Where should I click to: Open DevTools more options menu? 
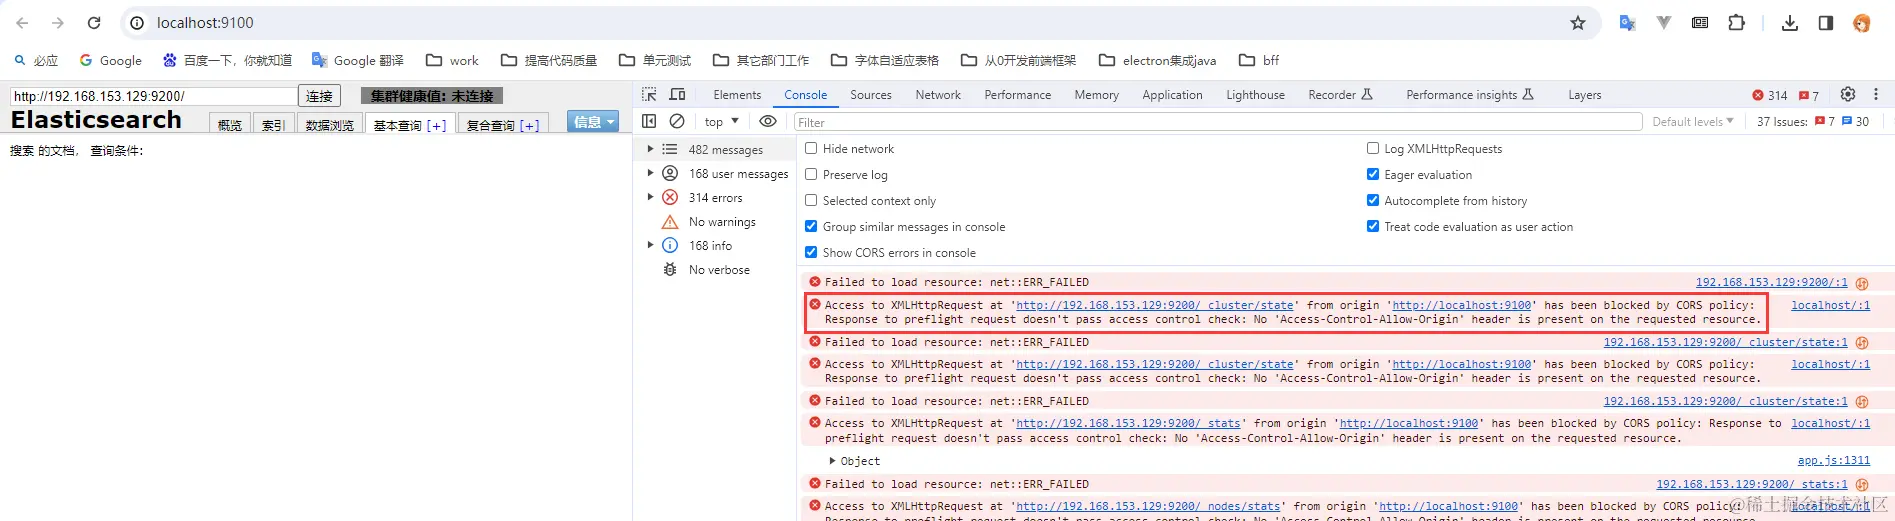[x=1876, y=94]
